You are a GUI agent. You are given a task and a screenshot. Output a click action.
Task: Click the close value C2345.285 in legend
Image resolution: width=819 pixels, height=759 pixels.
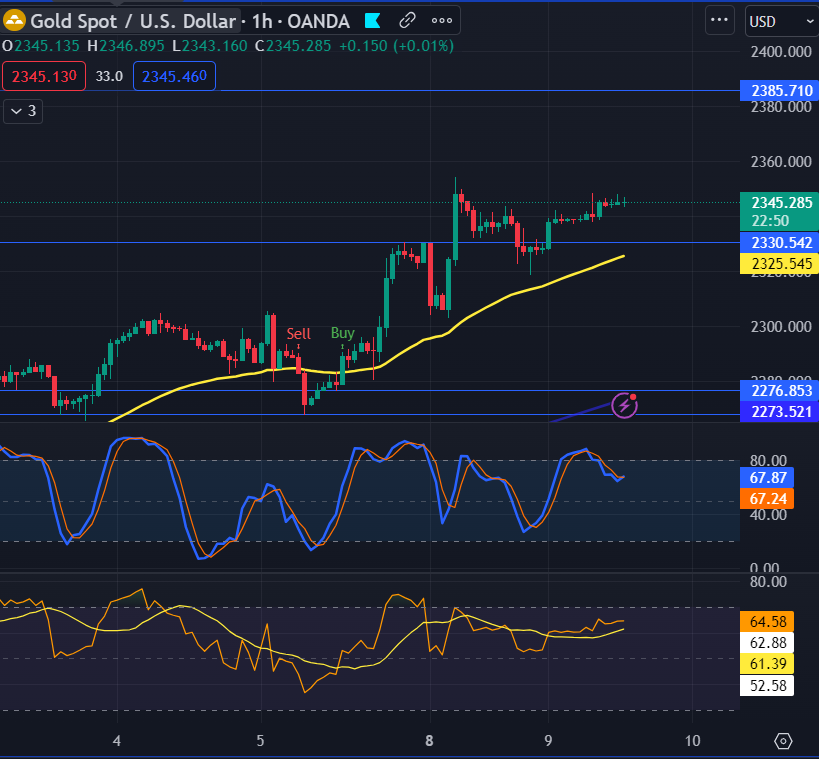click(293, 46)
